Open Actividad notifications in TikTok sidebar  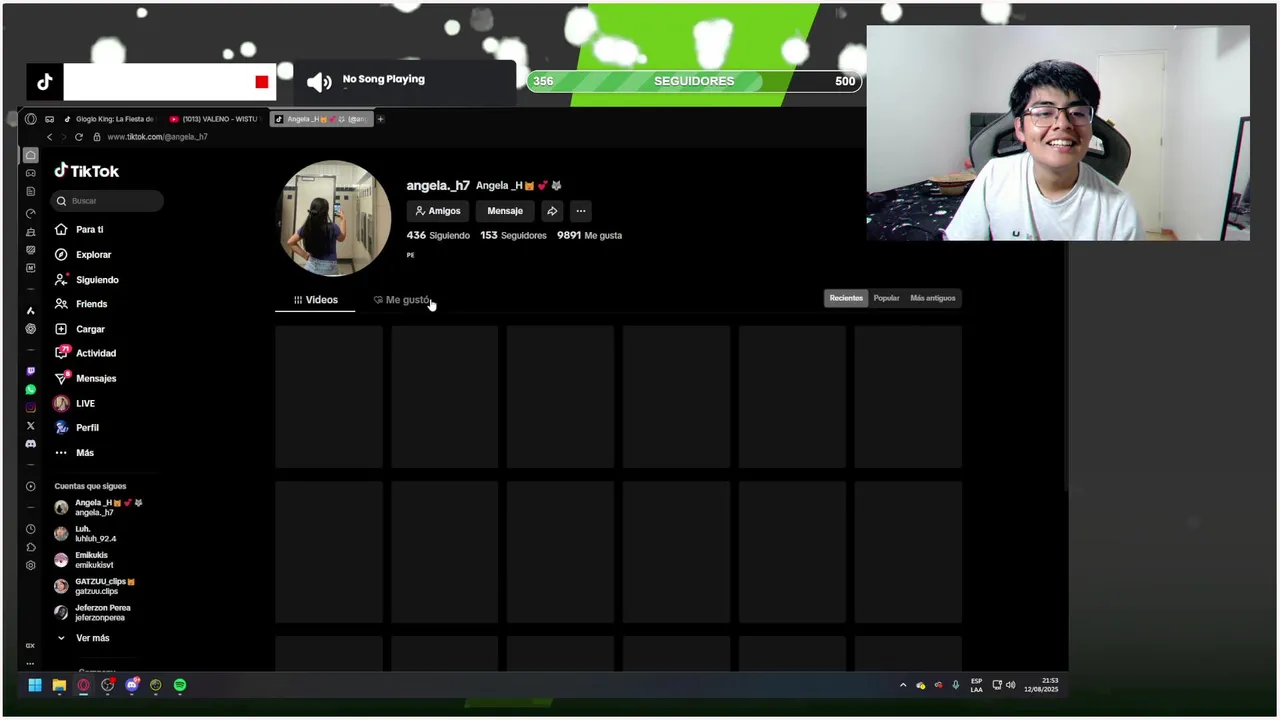click(86, 353)
